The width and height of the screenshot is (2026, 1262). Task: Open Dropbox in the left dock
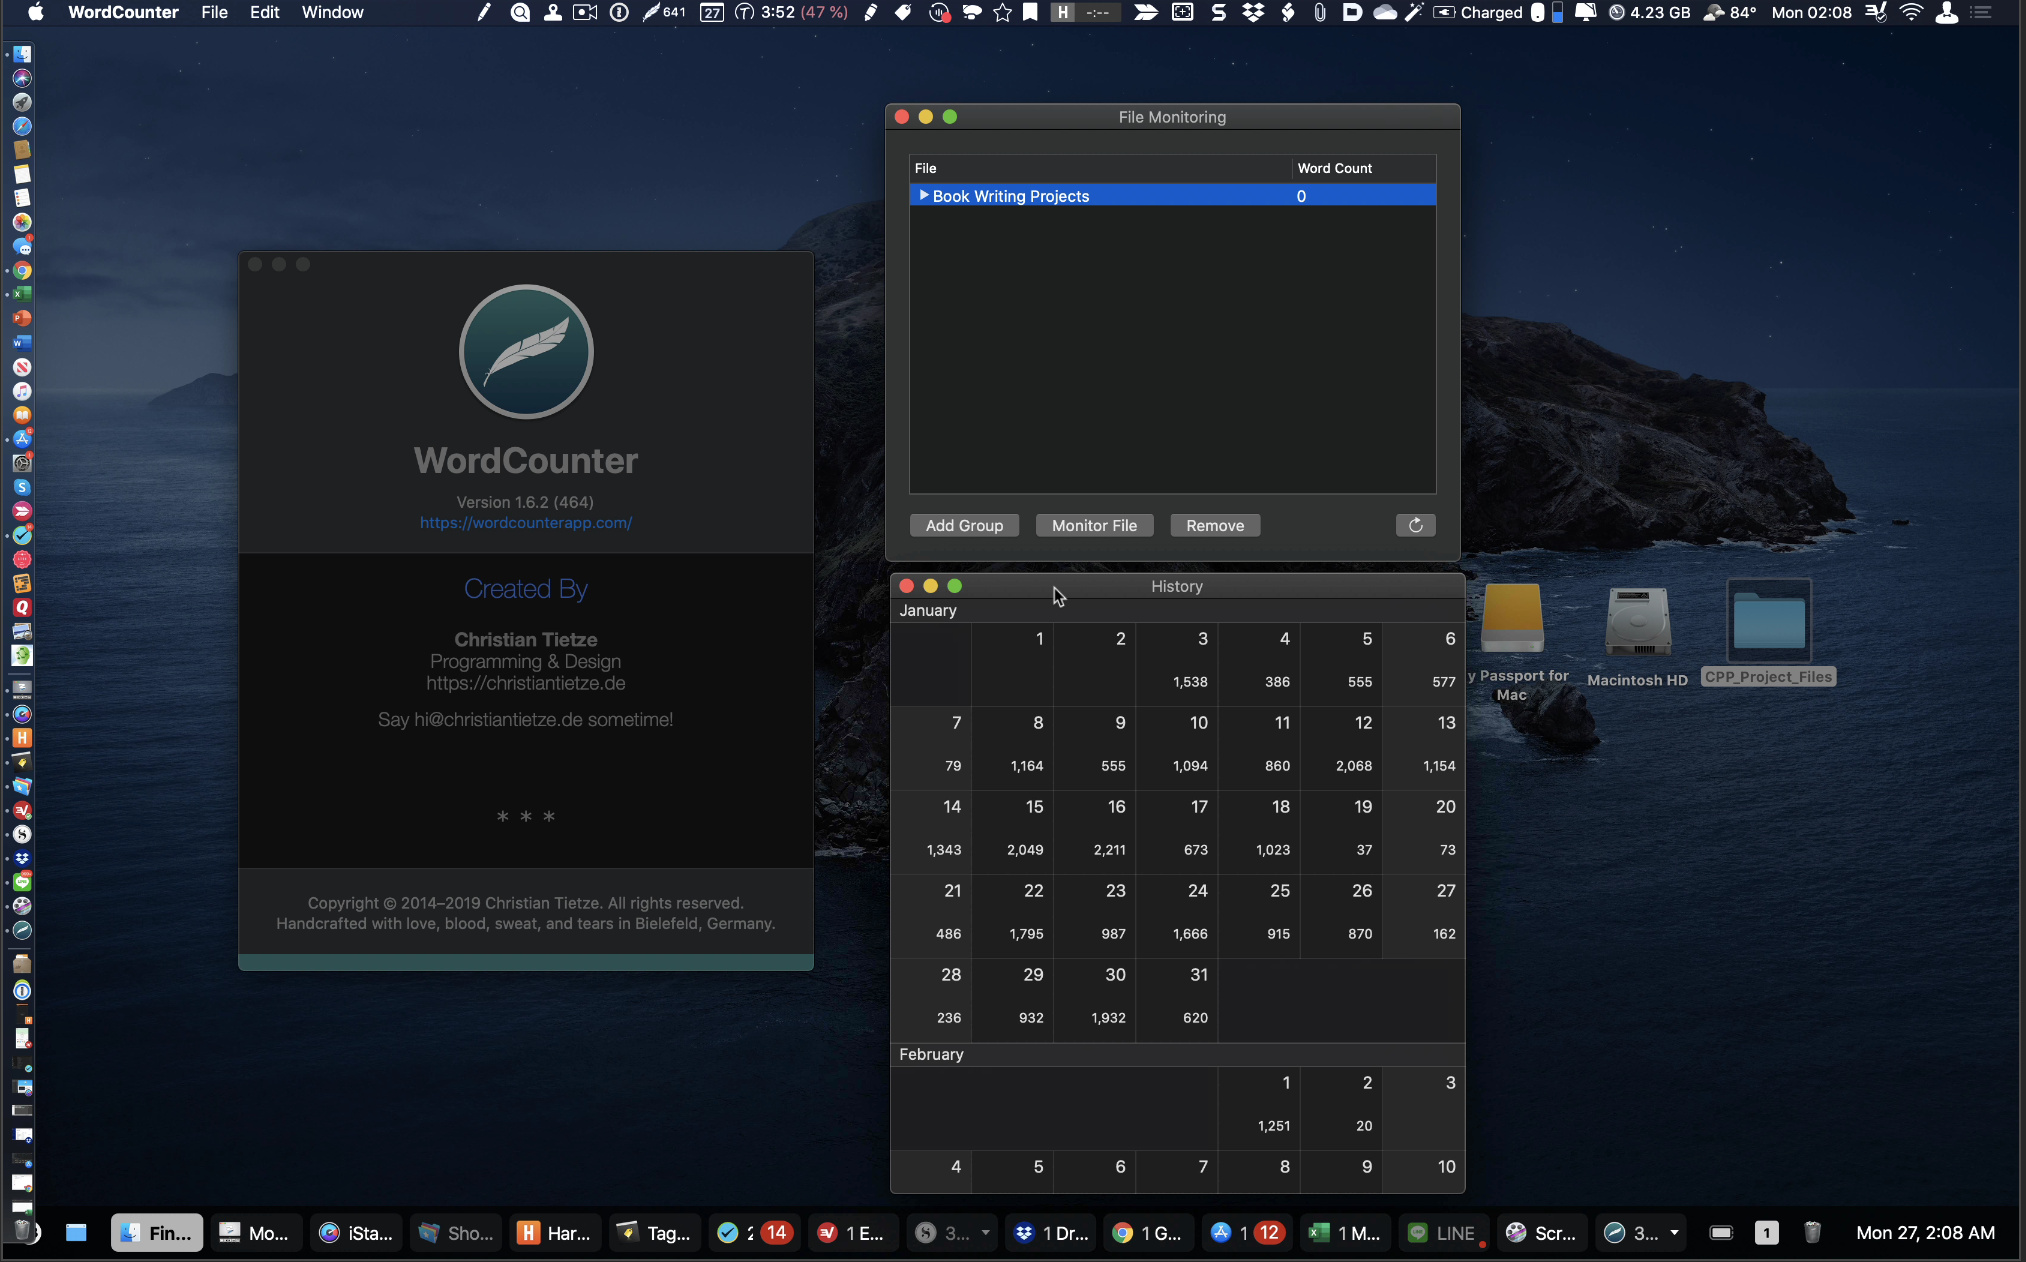[x=22, y=858]
